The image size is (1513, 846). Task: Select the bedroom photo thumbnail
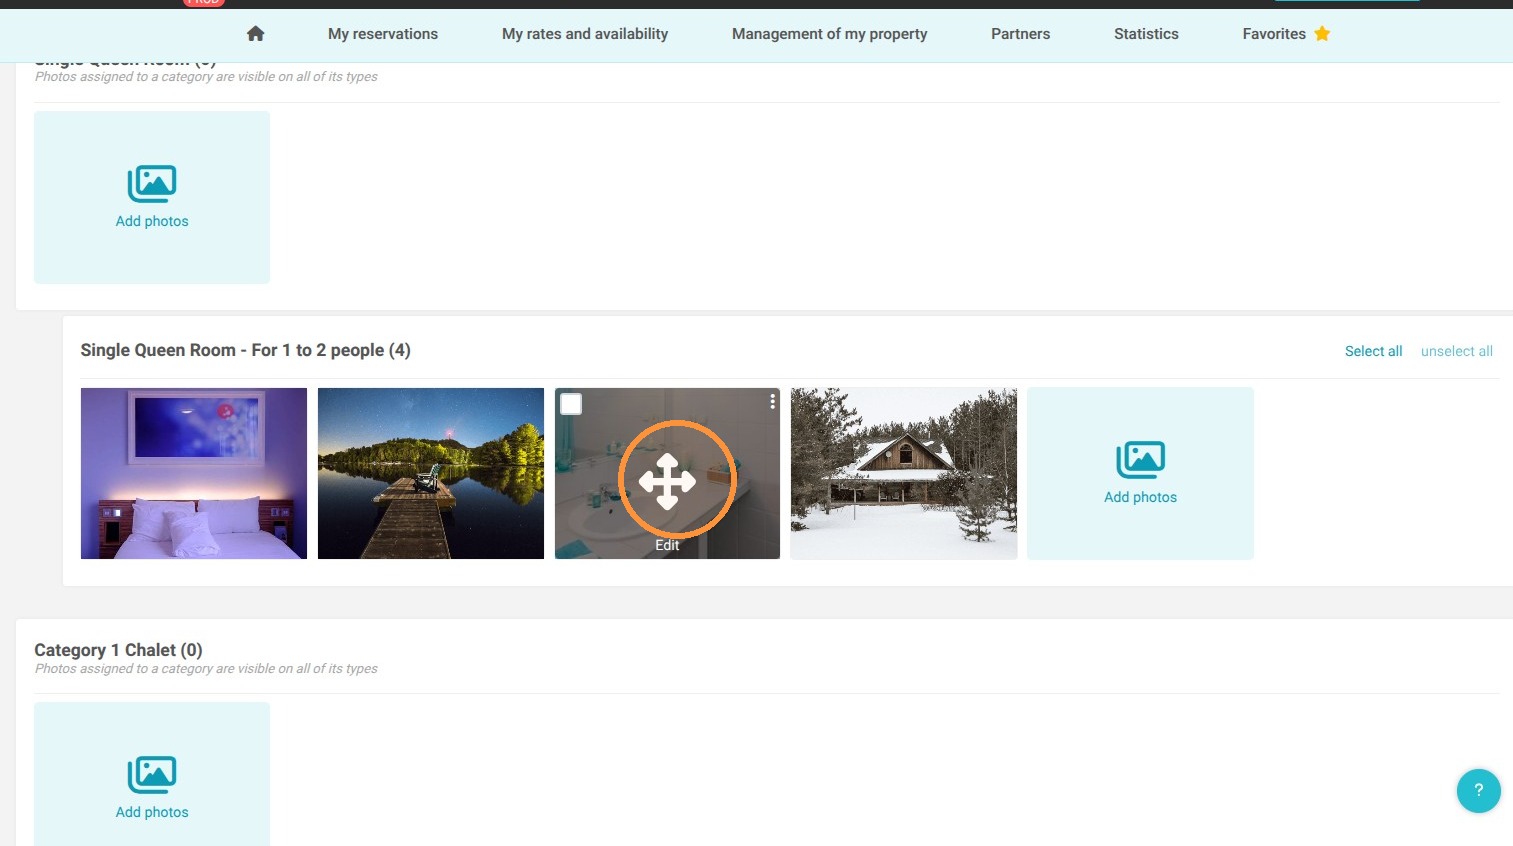click(194, 473)
